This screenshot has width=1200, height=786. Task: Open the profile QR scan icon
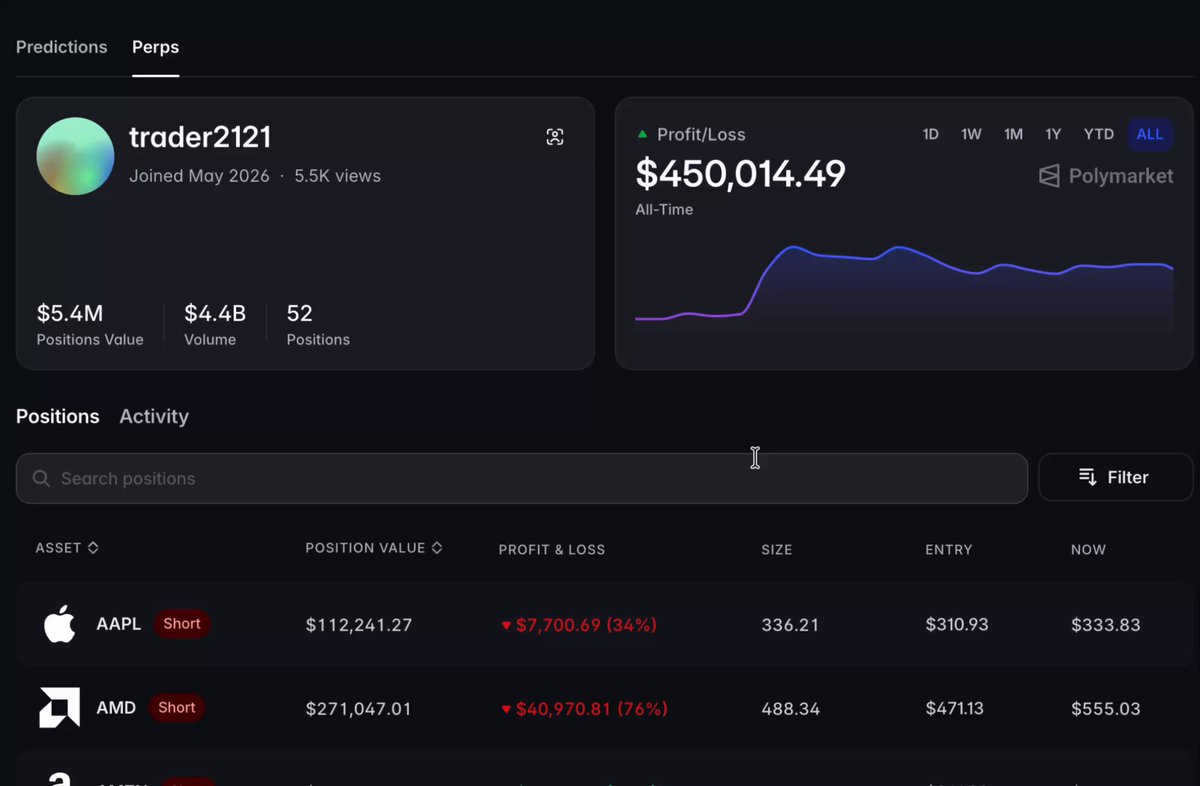[555, 137]
